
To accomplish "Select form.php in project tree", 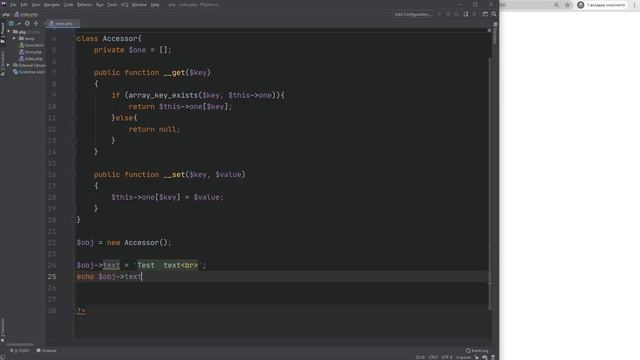I will 31,52.
